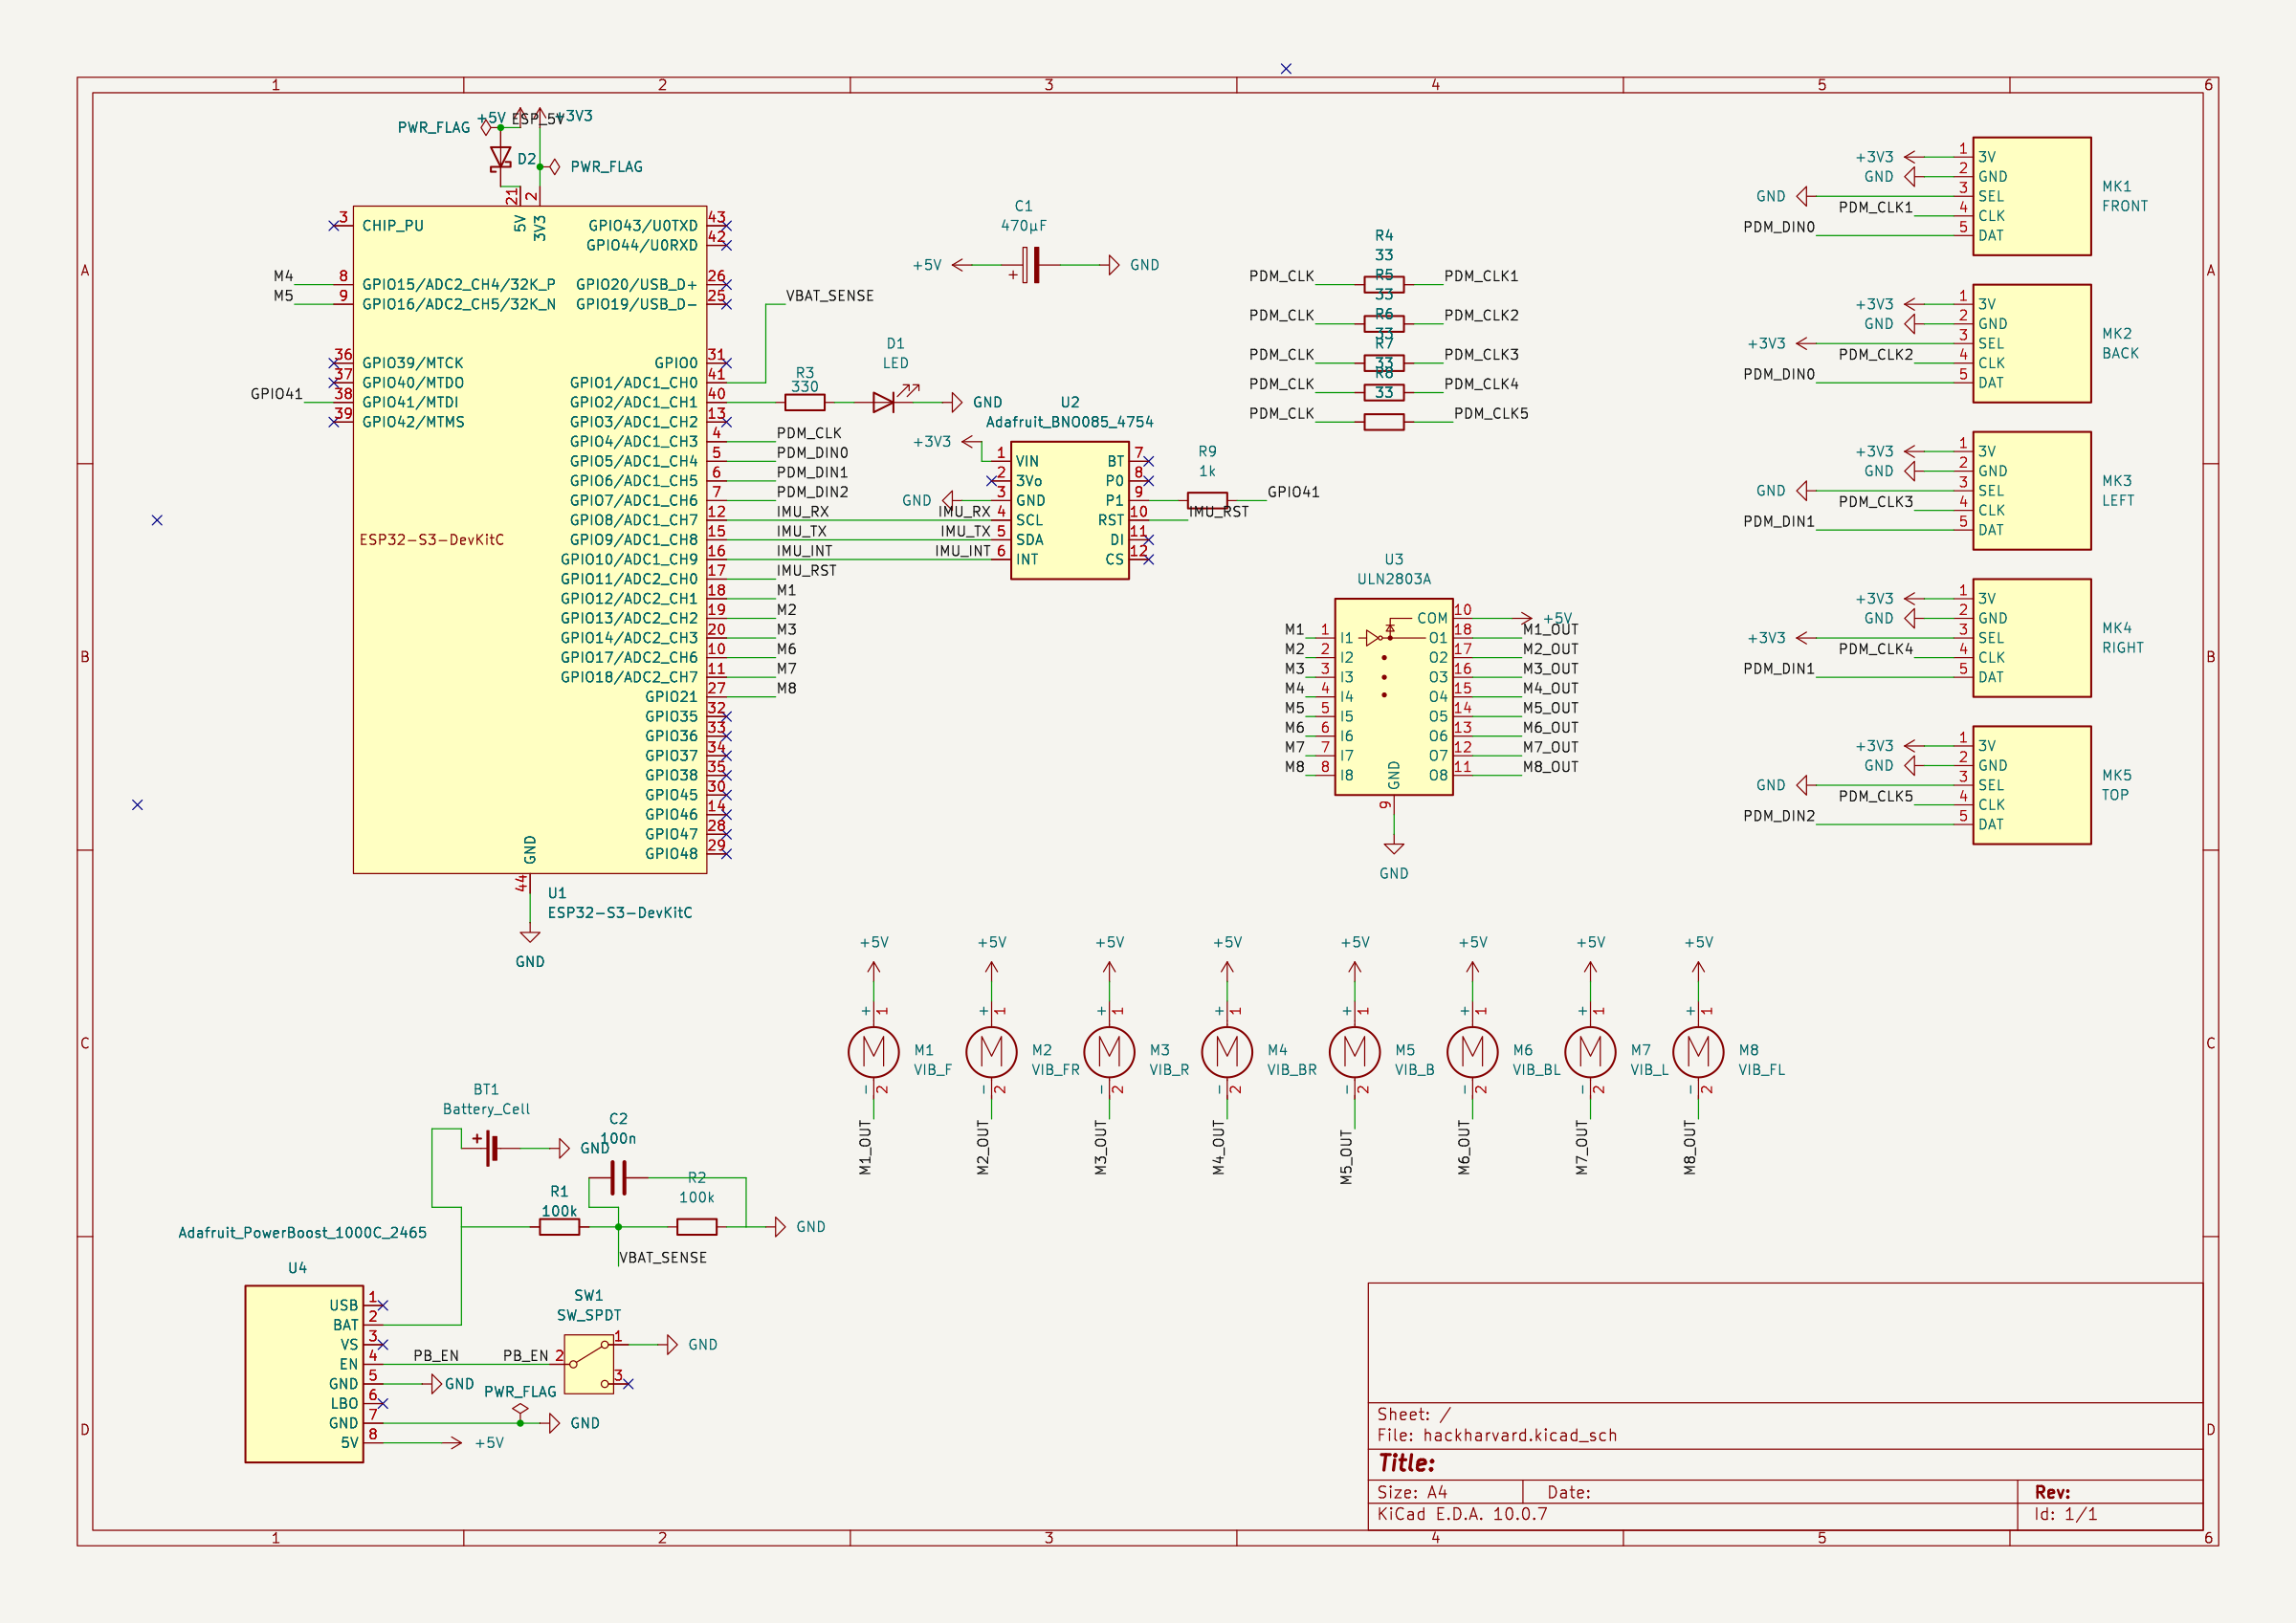Select the R2 100k resistor symbol
Screen dimensions: 2296x1624
697,1227
